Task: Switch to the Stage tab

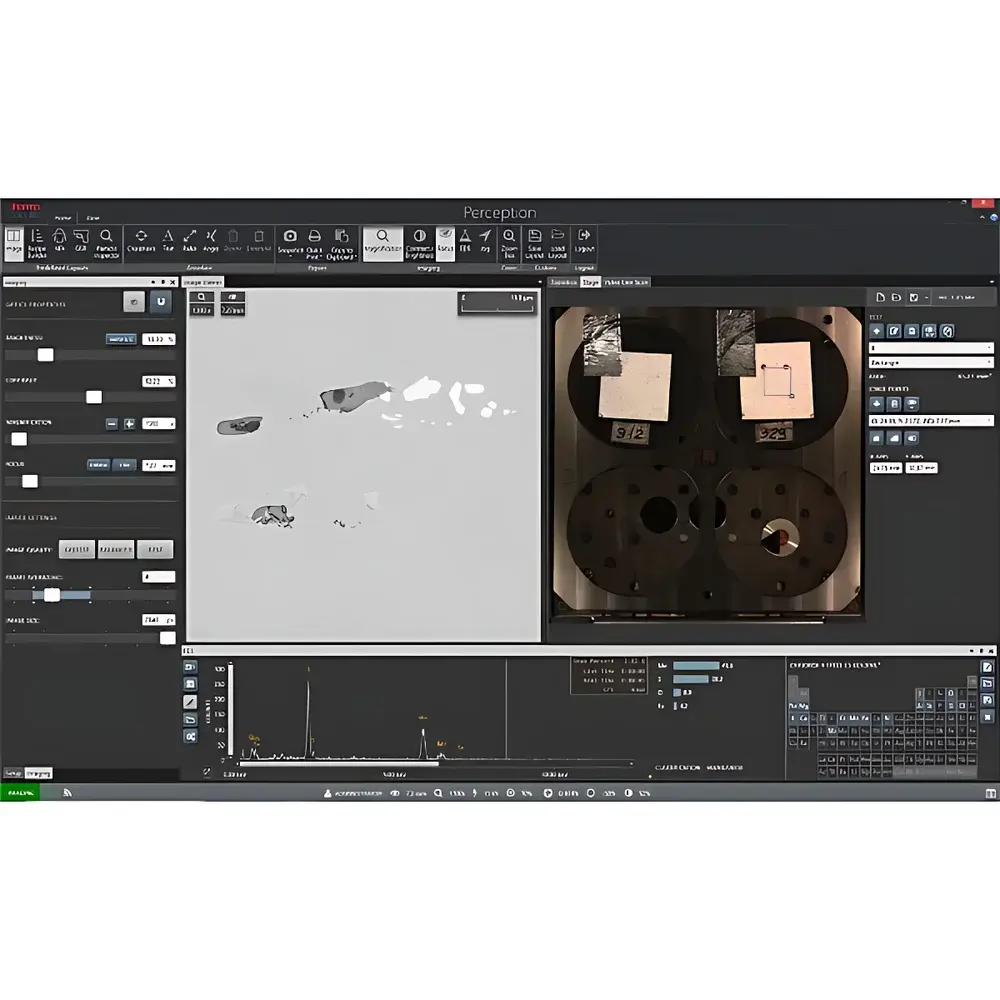Action: [x=591, y=282]
